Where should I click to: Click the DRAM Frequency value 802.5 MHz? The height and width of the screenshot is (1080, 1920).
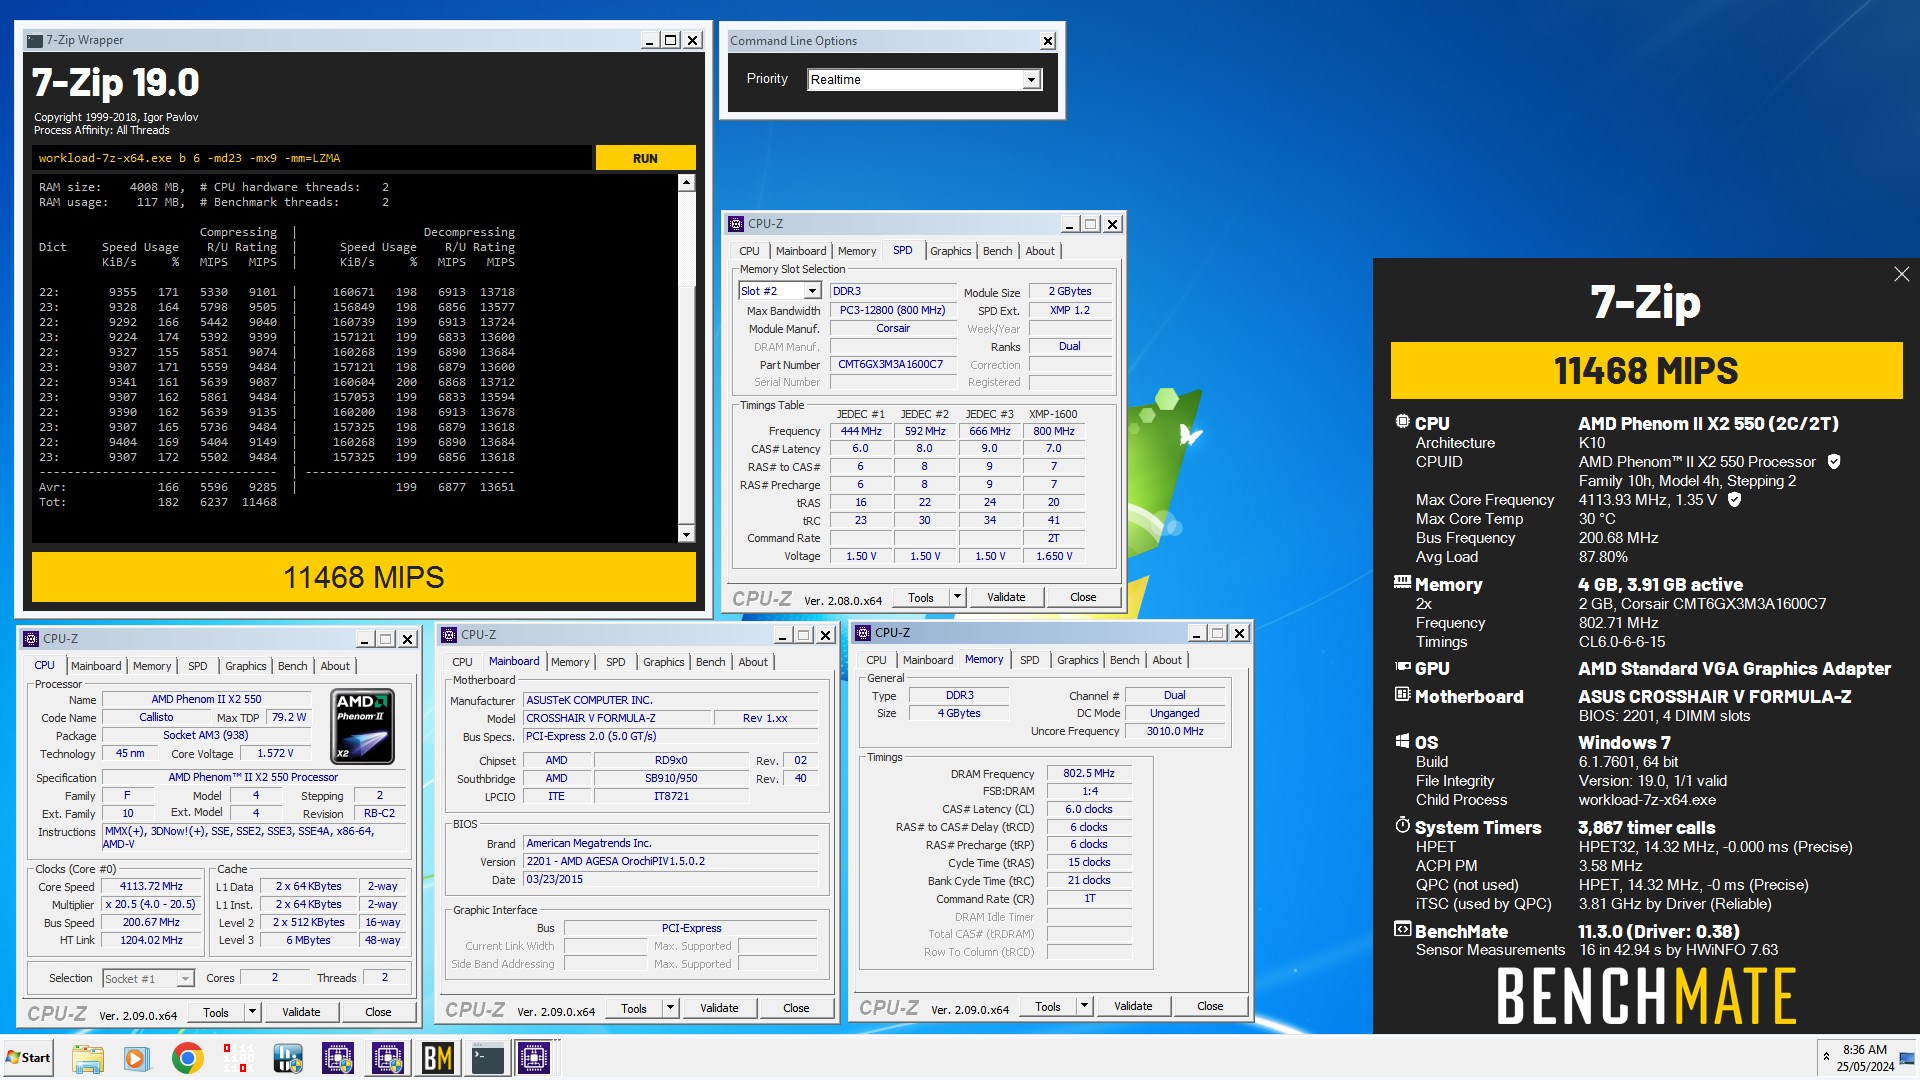point(1089,774)
